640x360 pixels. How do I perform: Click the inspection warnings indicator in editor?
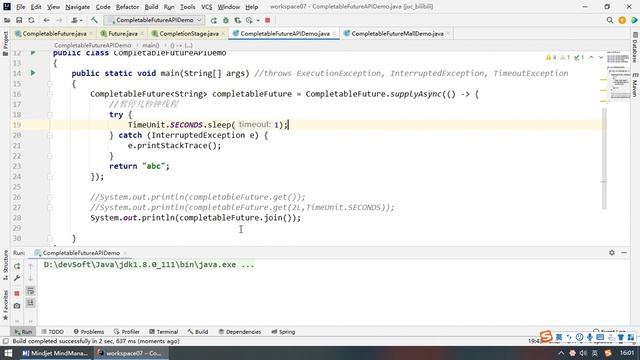point(565,58)
